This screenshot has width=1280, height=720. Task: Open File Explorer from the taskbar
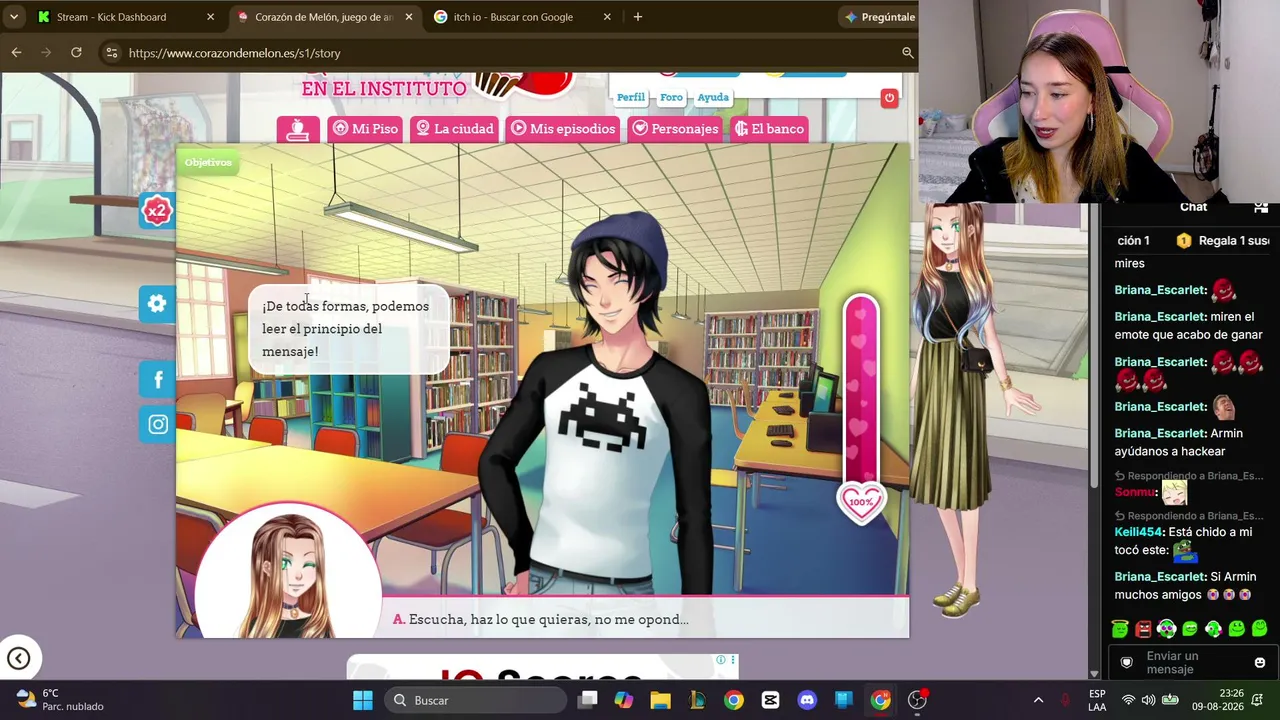click(x=661, y=700)
